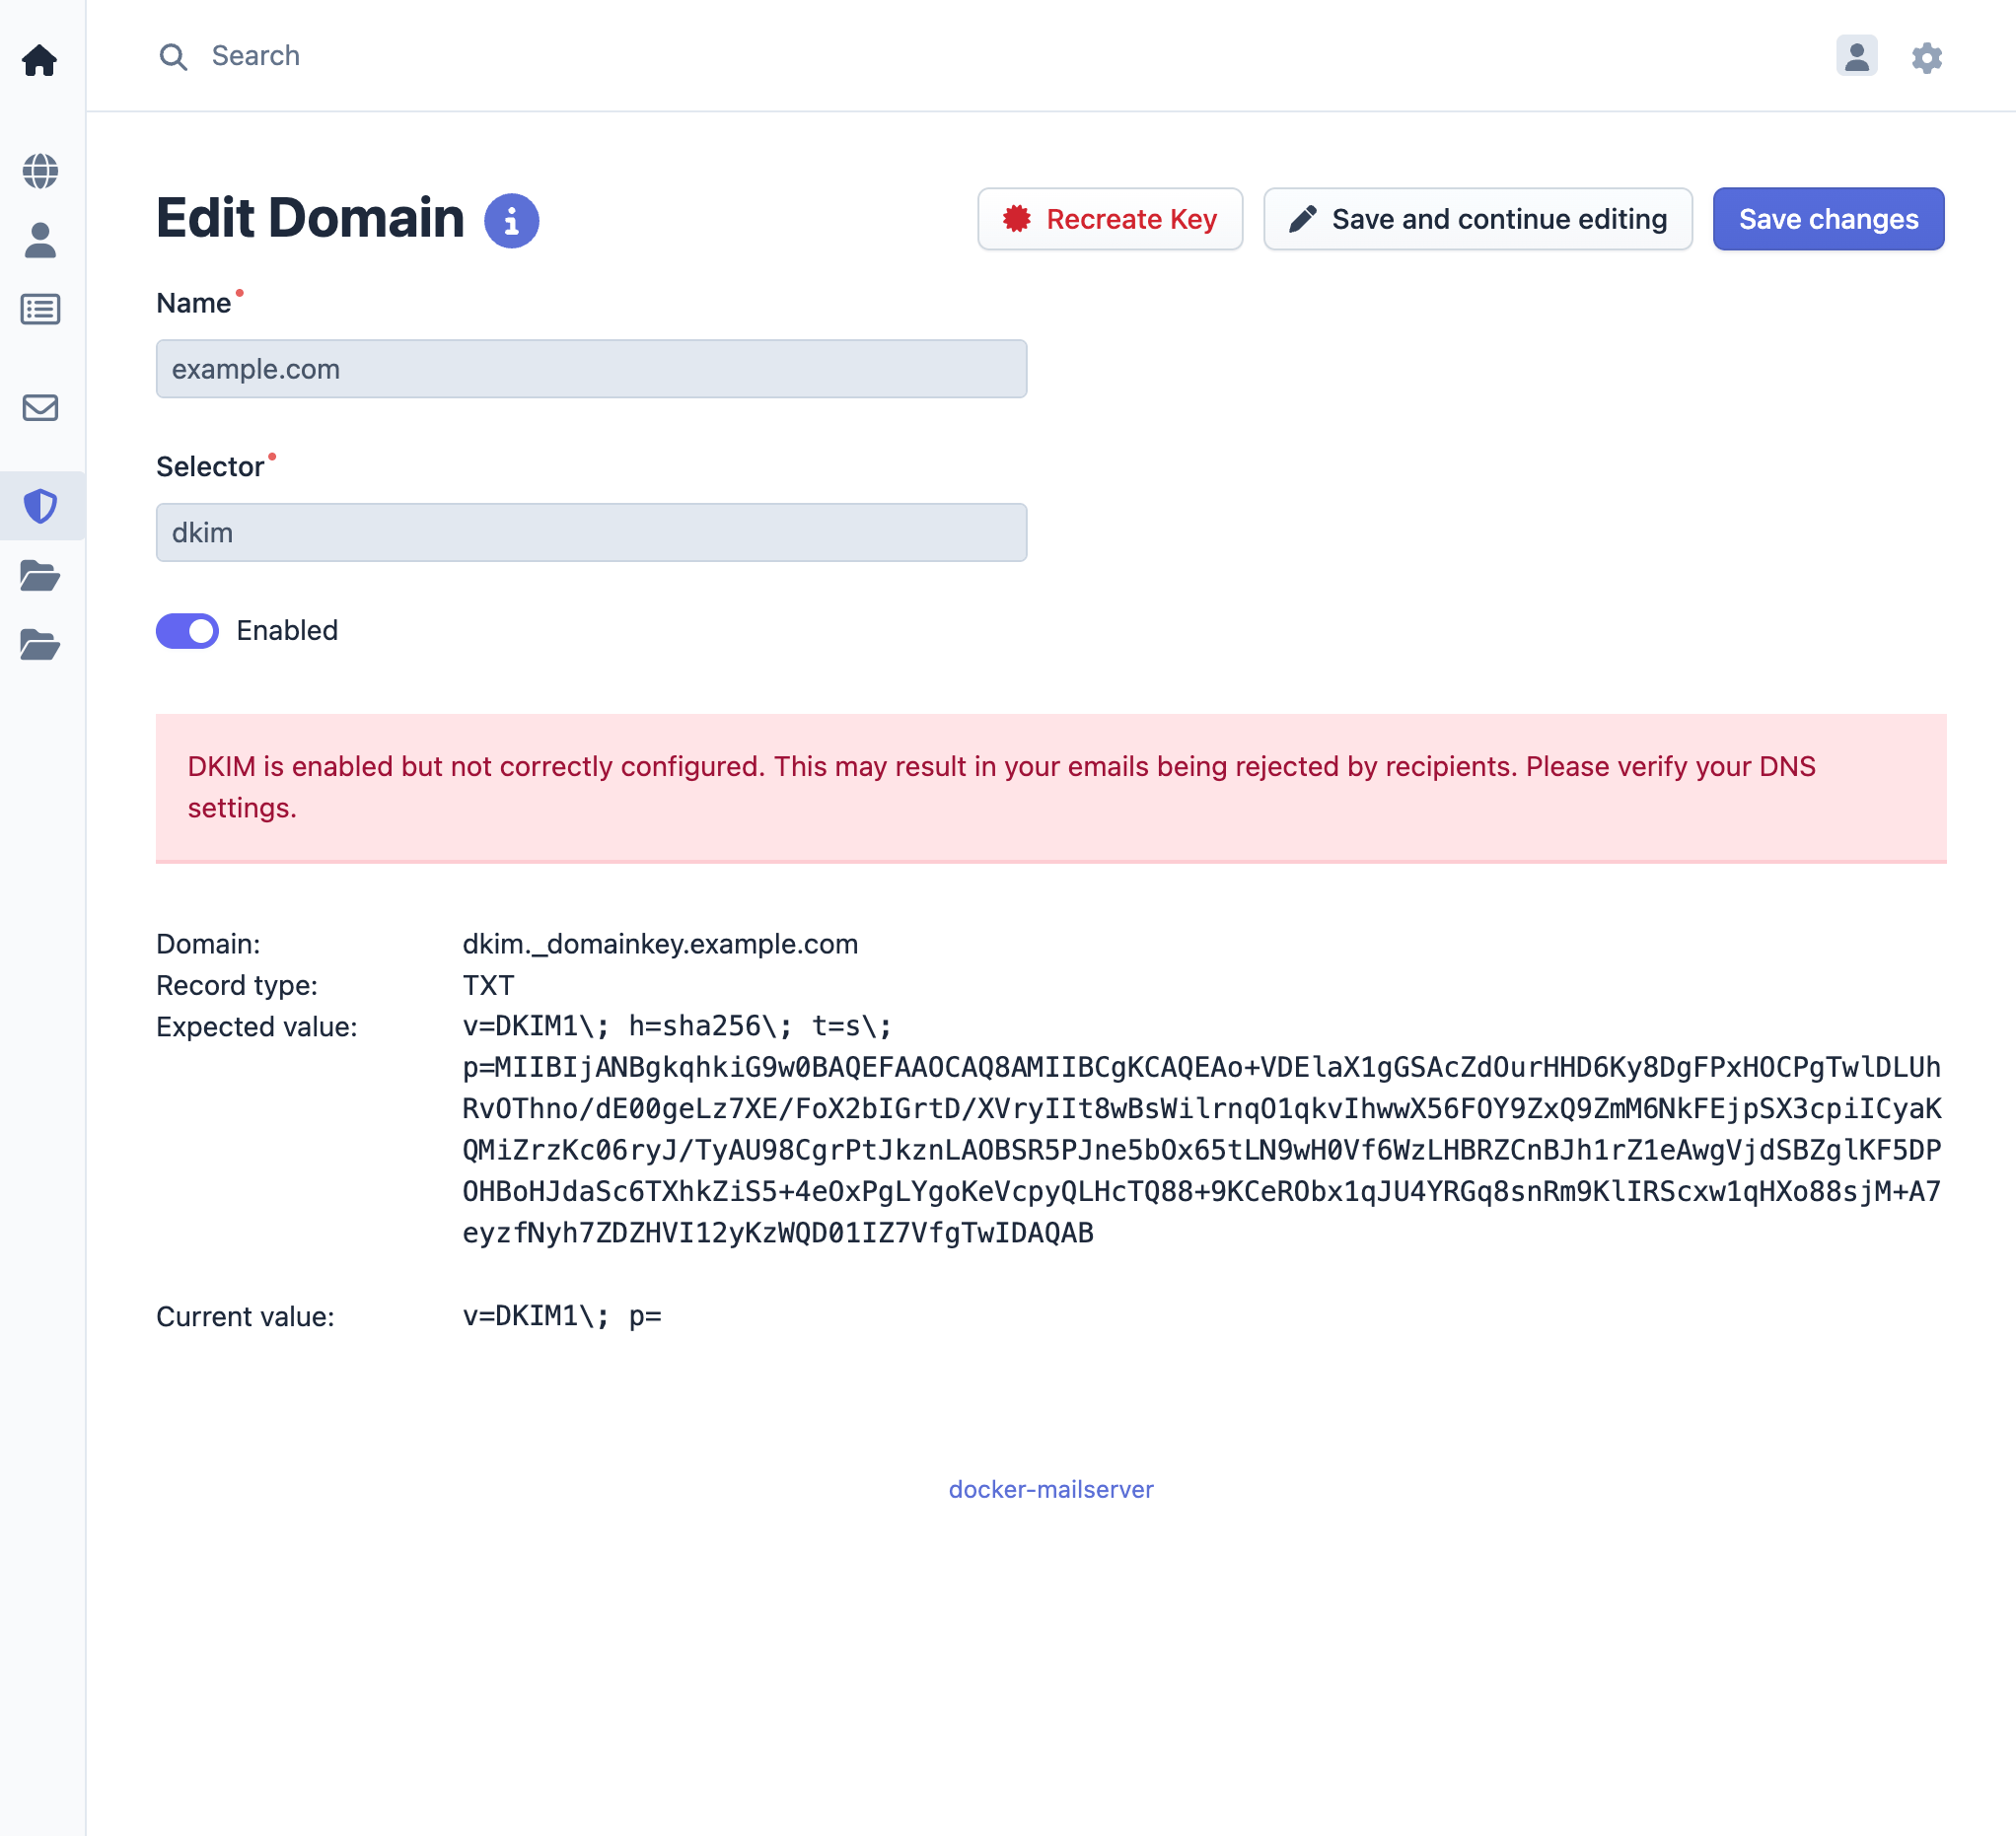This screenshot has height=1836, width=2016.
Task: Open the user accounts icon in sidebar
Action: tap(41, 240)
